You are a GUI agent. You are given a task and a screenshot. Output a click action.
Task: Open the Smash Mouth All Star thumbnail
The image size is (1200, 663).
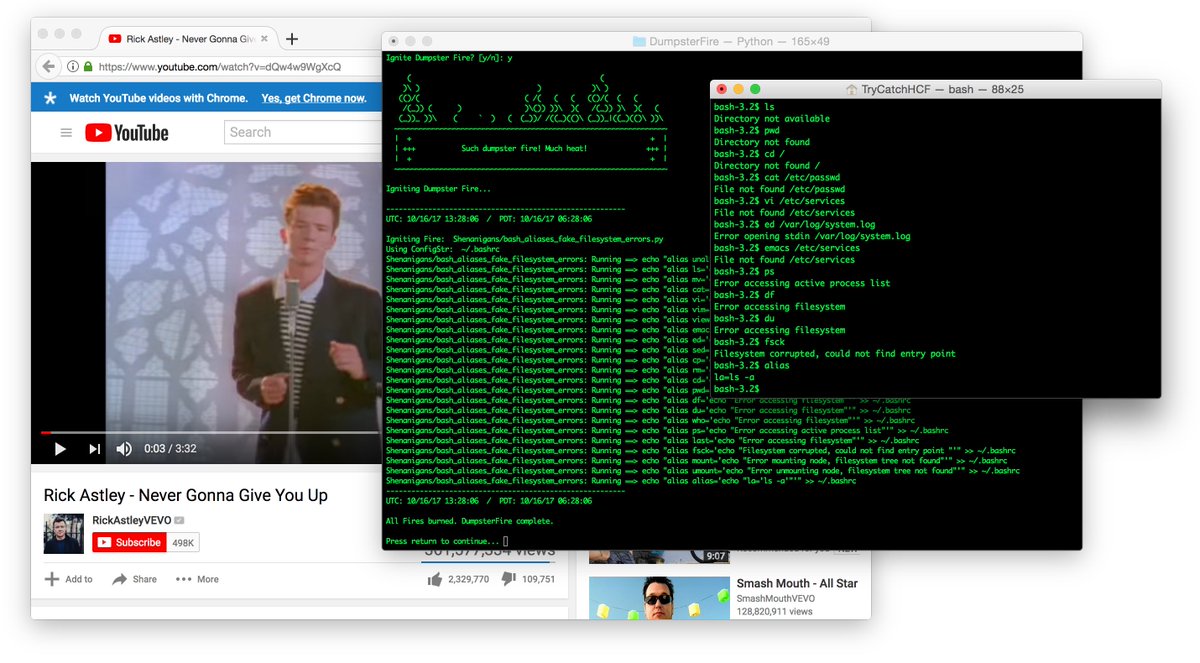(659, 599)
